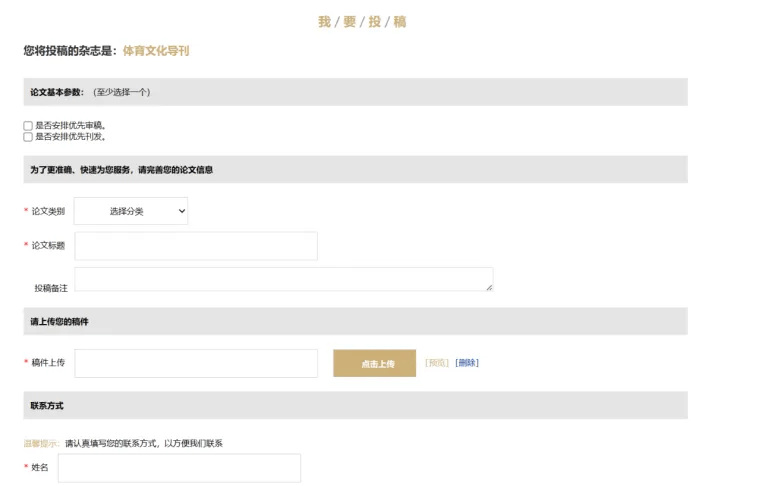The image size is (762, 486).
Task: Click the 体育文化导刊 journal name
Action: (x=156, y=50)
